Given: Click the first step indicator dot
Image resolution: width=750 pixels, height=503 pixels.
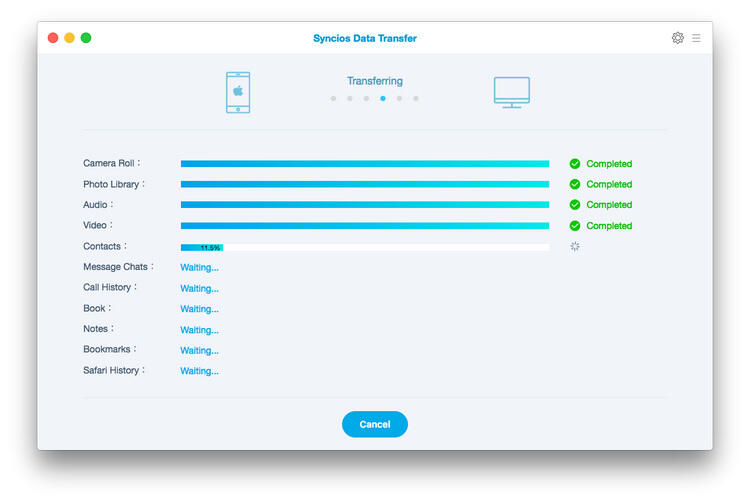Looking at the screenshot, I should tap(333, 99).
